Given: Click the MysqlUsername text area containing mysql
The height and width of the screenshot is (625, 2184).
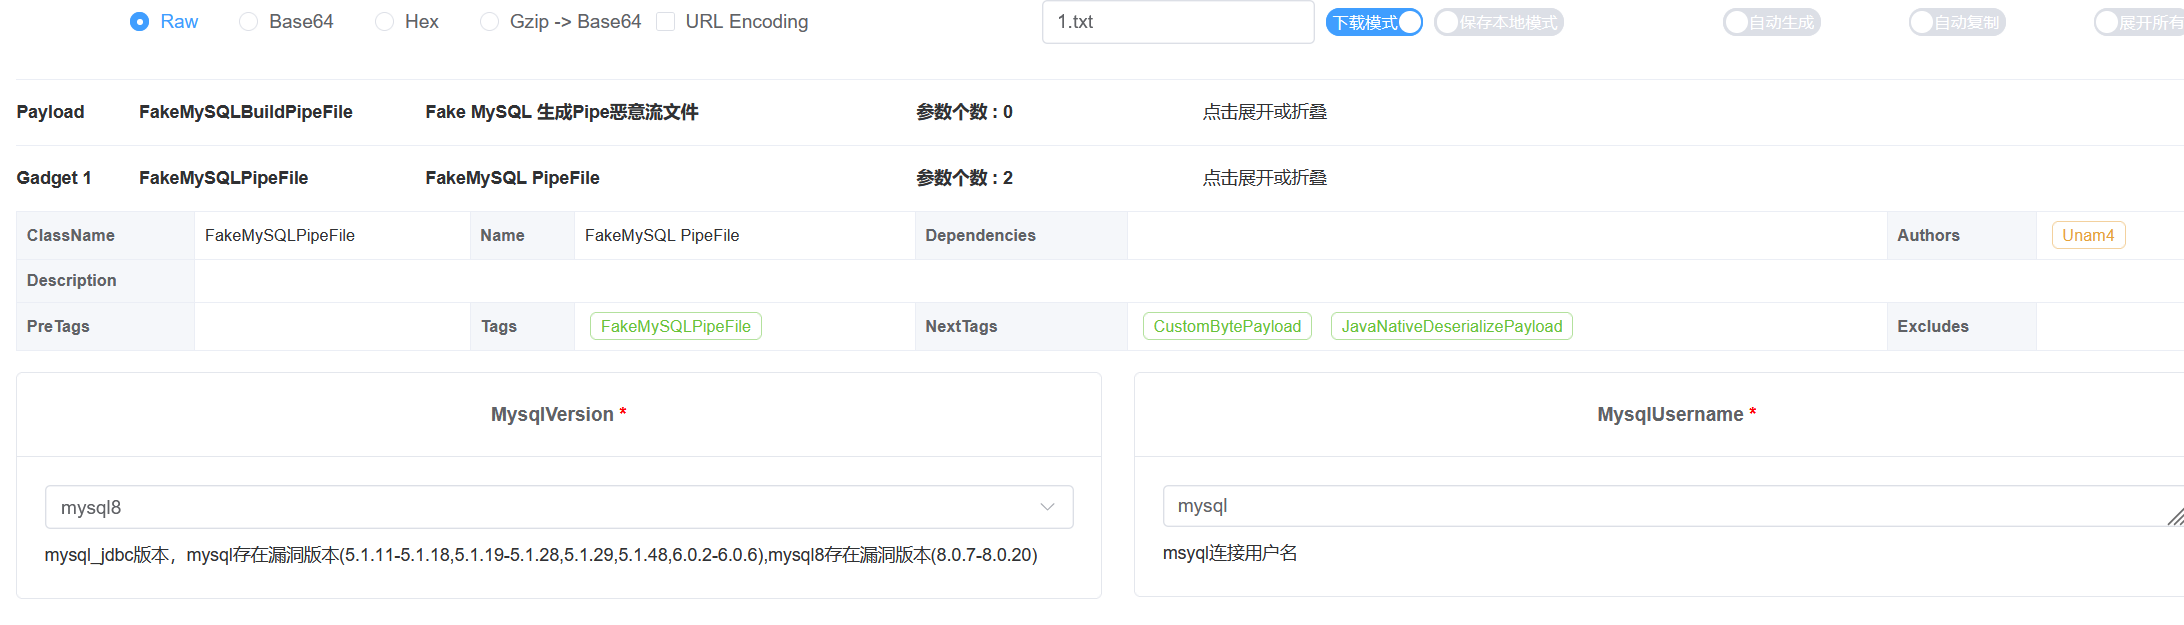Looking at the screenshot, I should [x=1660, y=506].
